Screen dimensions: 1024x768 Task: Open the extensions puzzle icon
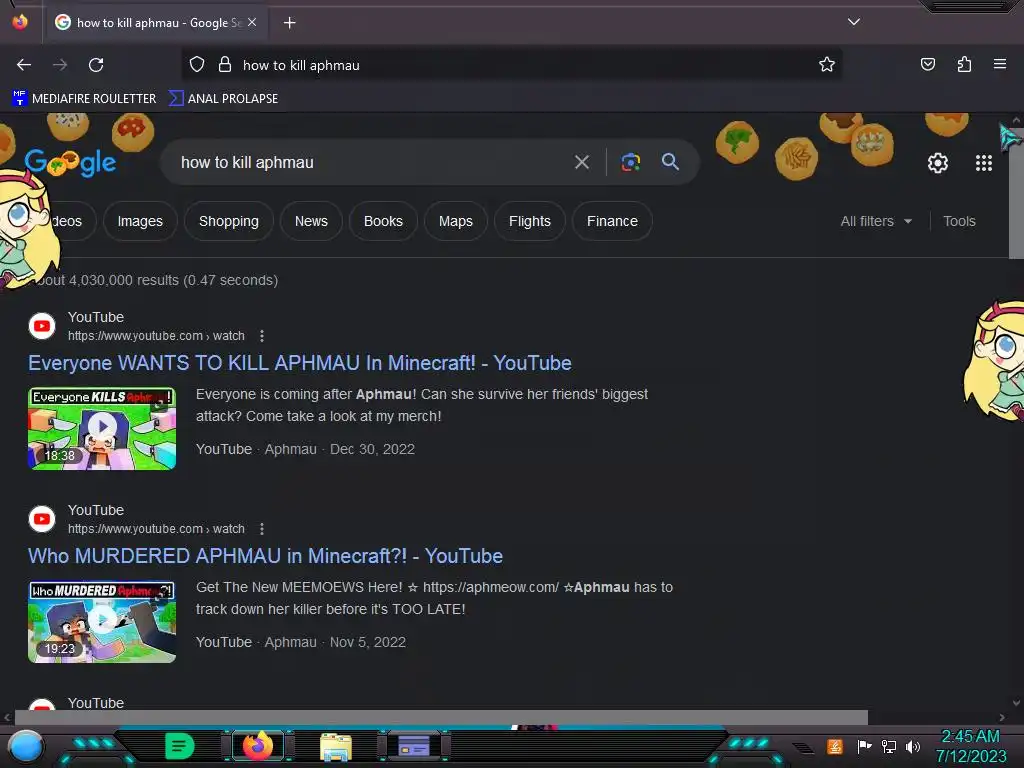[964, 64]
